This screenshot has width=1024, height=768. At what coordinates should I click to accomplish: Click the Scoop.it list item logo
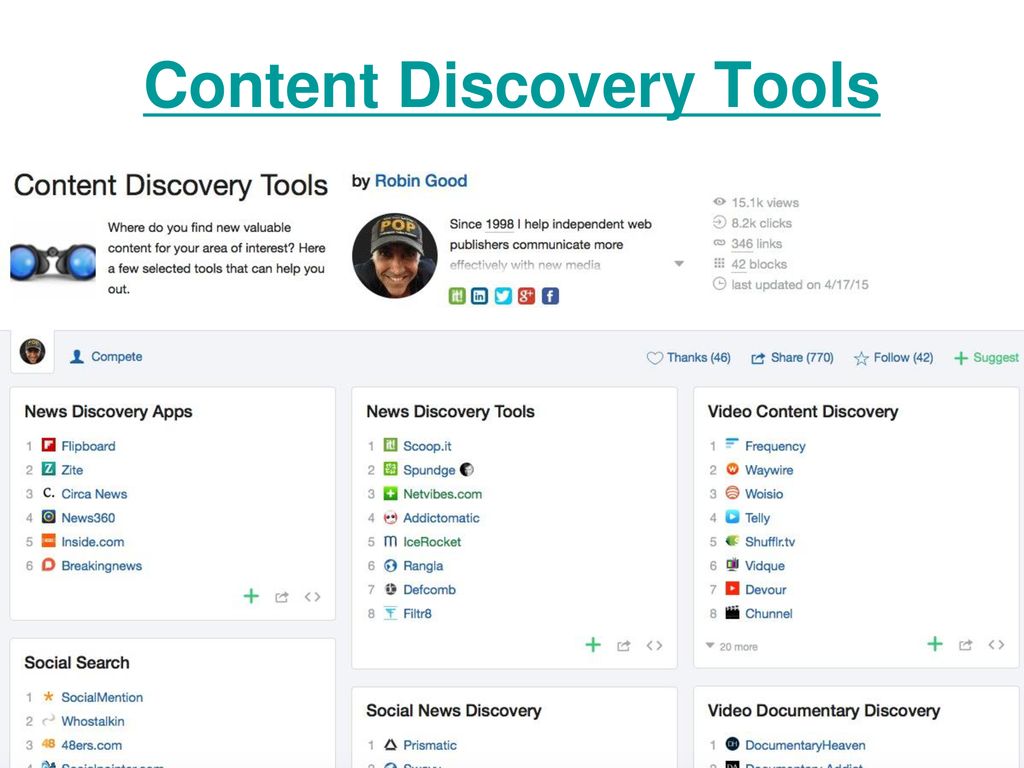391,445
